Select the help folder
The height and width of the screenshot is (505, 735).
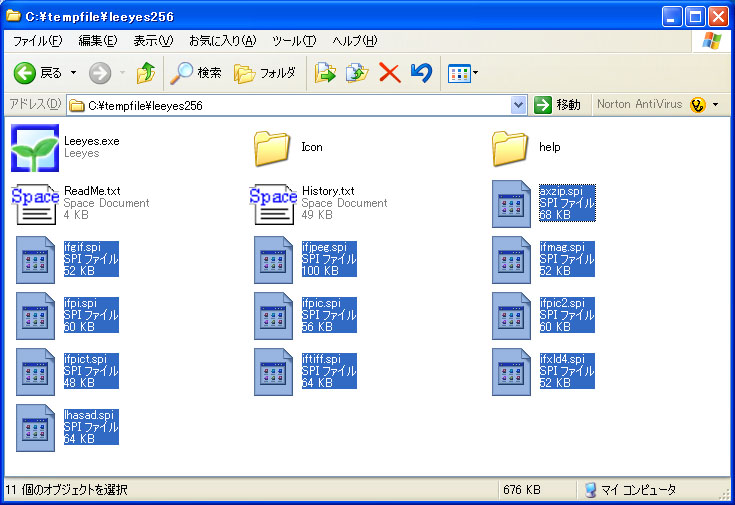point(510,148)
